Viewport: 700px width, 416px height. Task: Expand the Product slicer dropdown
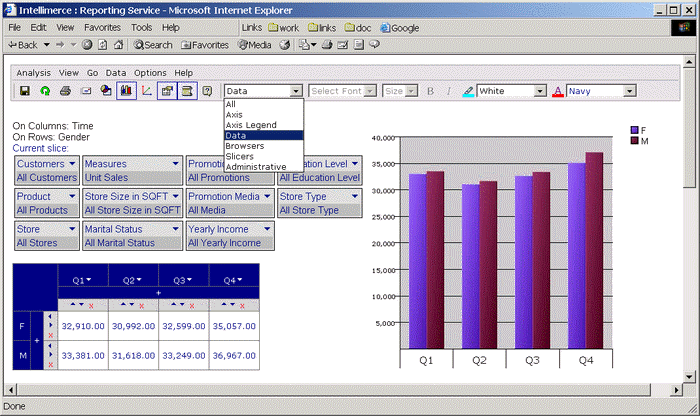click(x=72, y=196)
